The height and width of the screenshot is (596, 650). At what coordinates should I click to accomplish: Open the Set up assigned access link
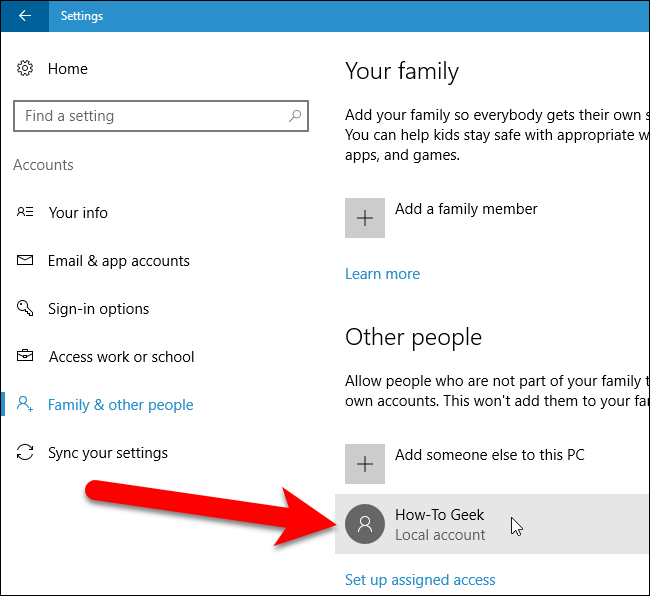coord(420,580)
